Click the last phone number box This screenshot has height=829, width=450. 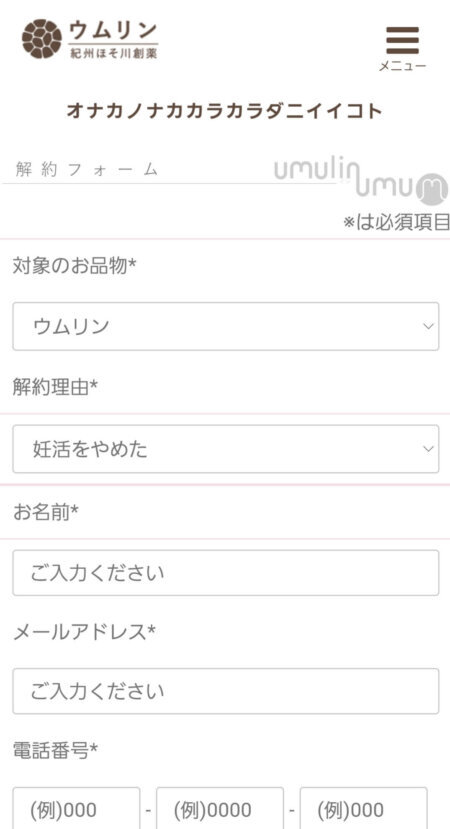pyautogui.click(x=364, y=808)
